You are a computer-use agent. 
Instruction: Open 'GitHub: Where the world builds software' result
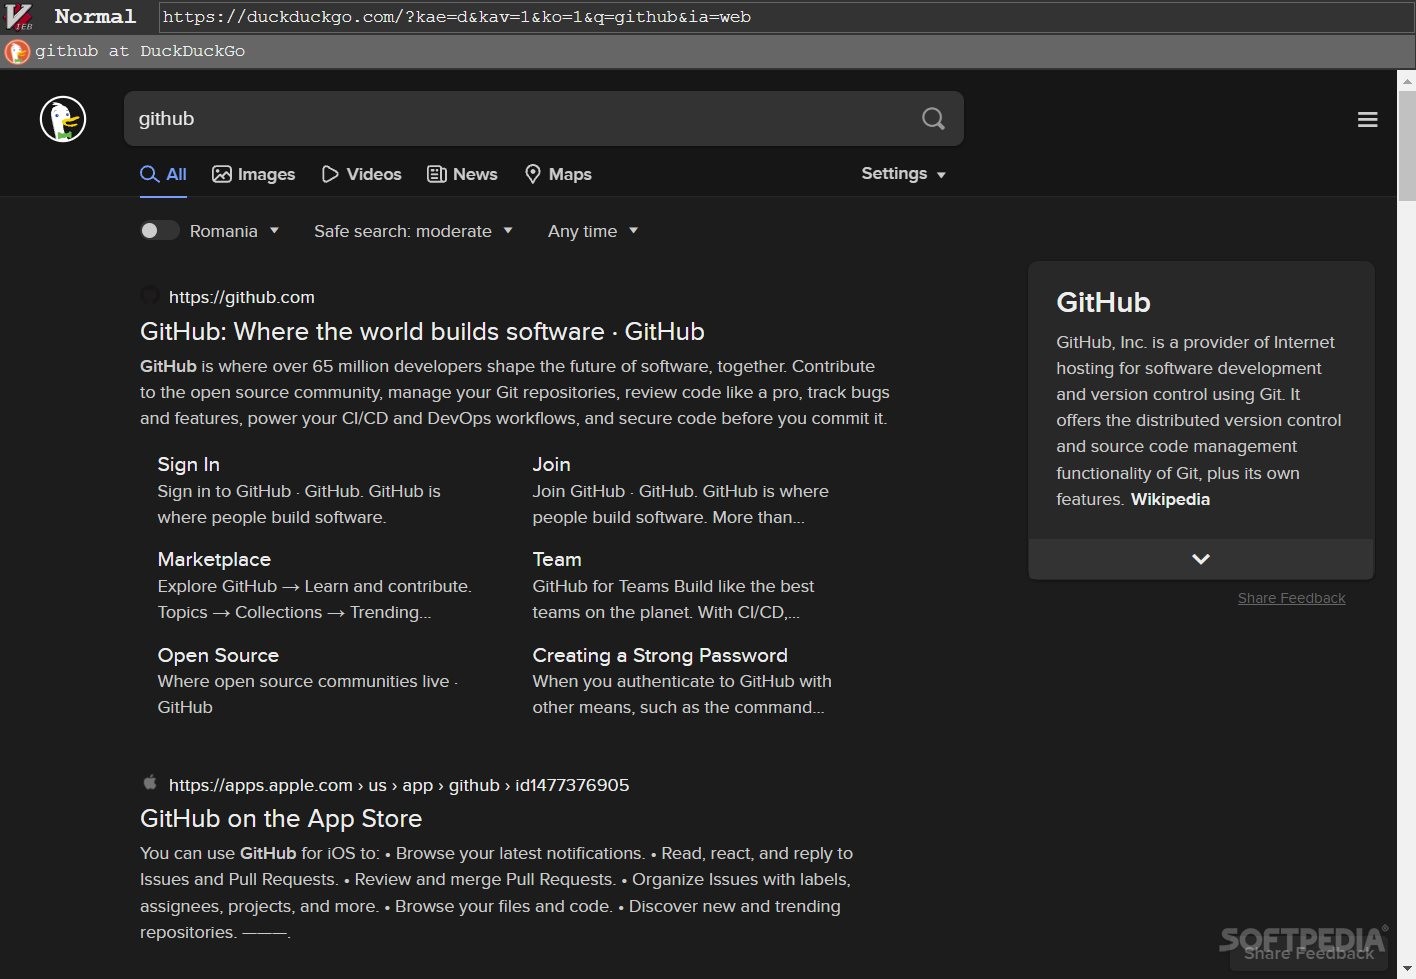point(422,331)
